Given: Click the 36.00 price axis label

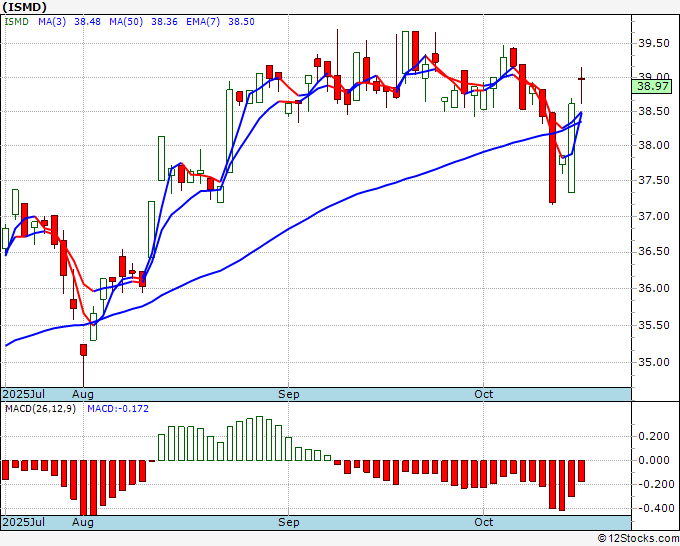Looking at the screenshot, I should [x=654, y=288].
